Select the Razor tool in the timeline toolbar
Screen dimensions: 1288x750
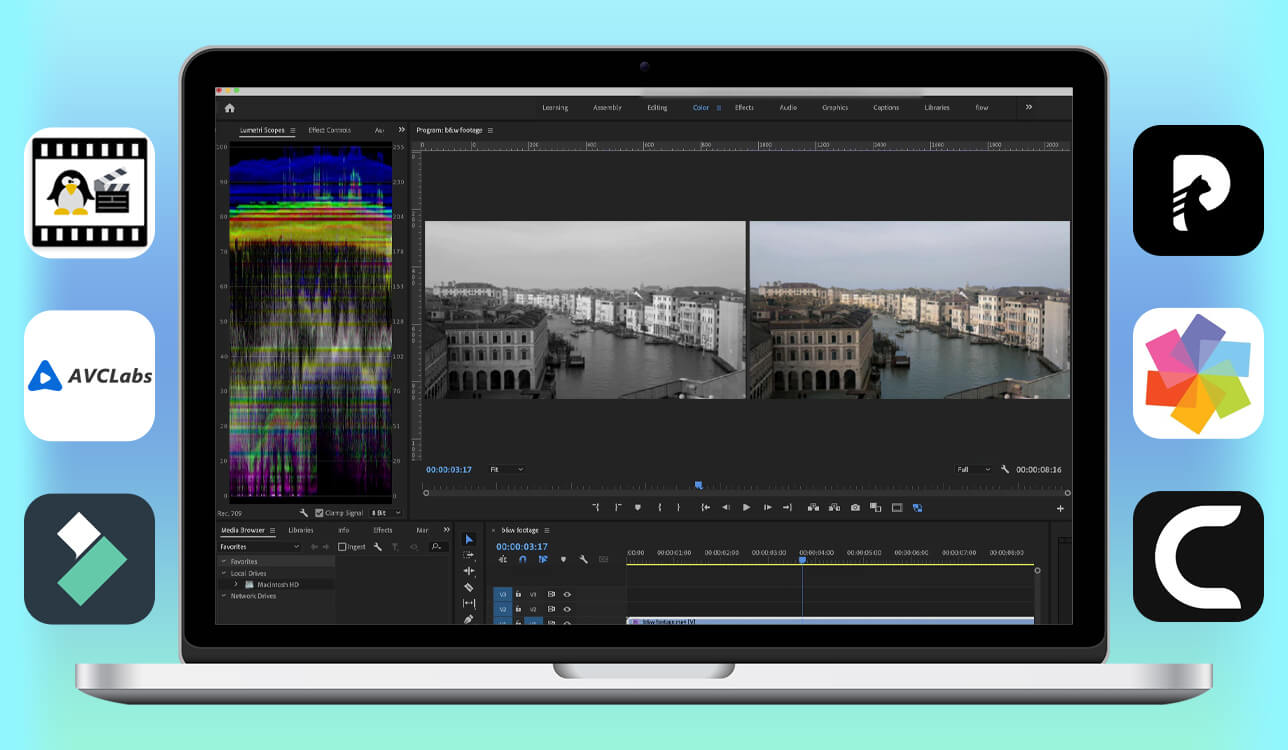click(470, 588)
